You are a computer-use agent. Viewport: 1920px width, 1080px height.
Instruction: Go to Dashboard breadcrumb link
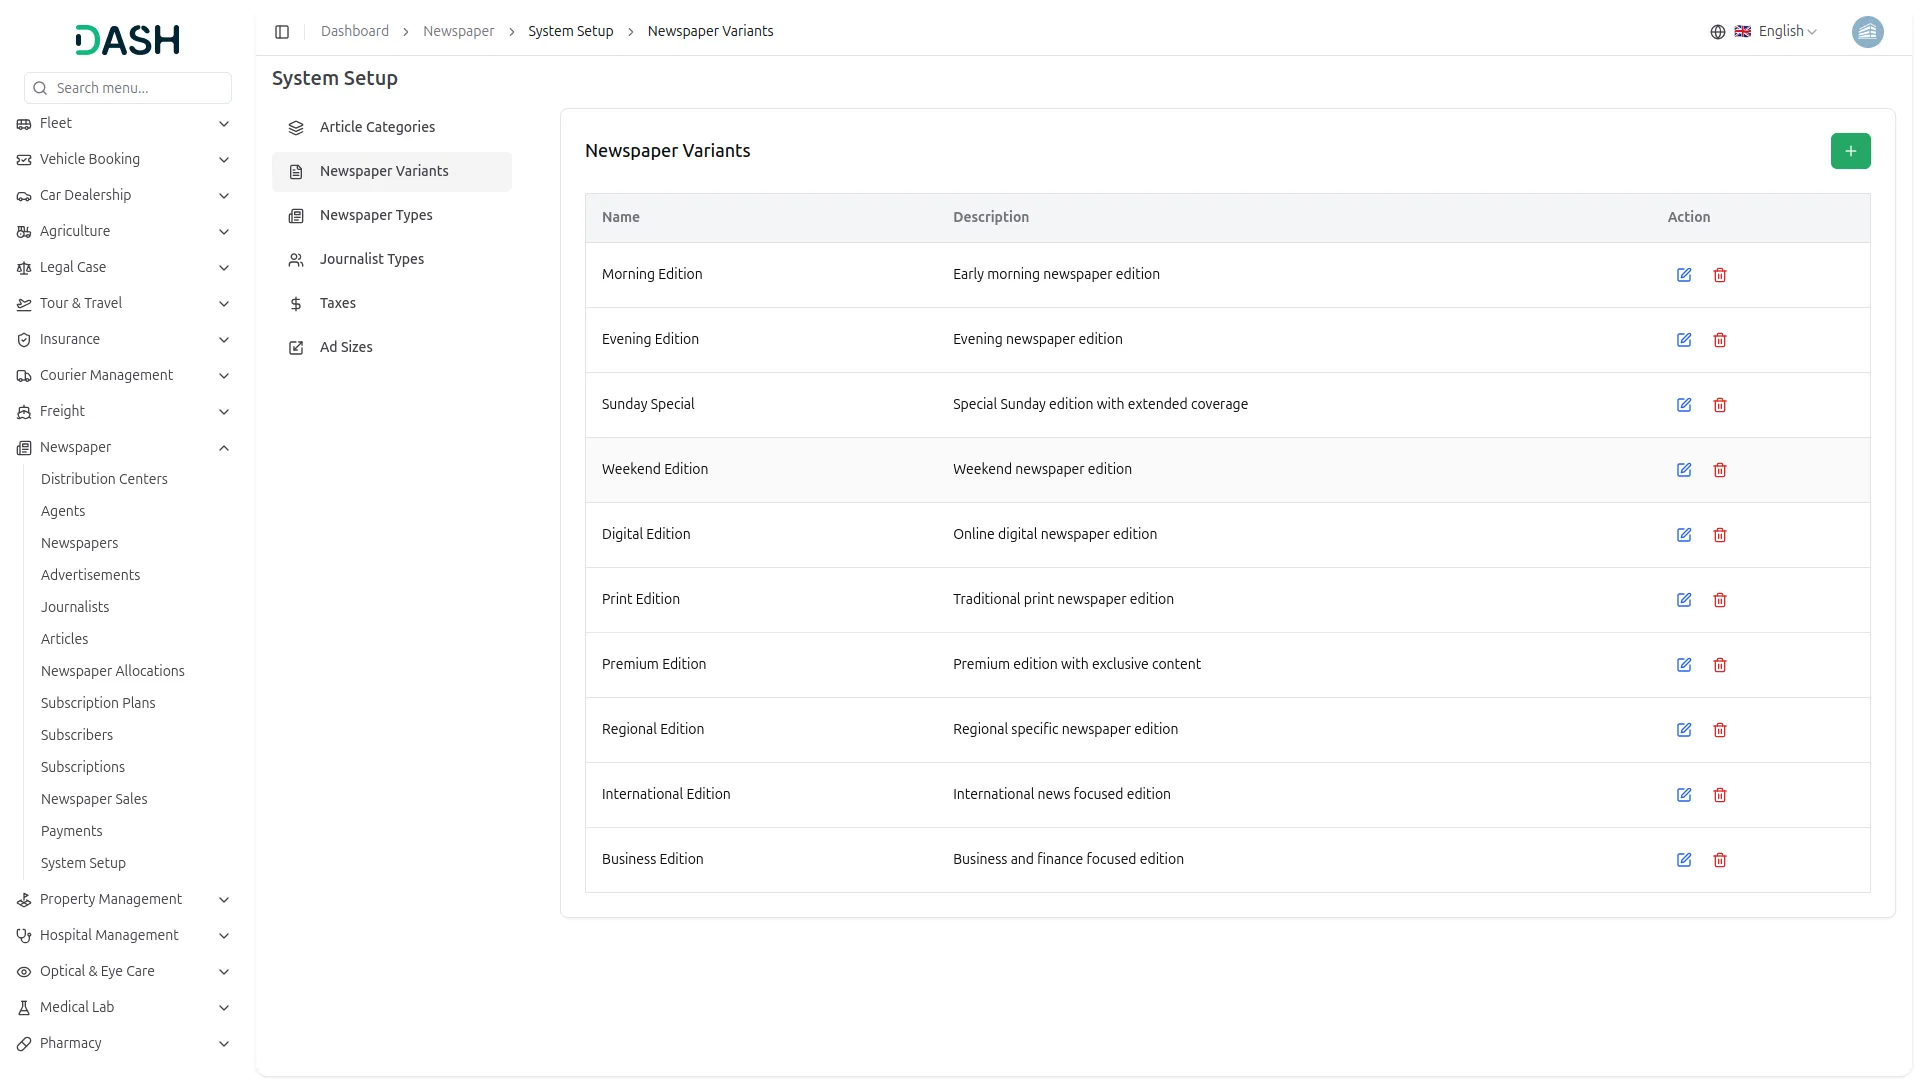pos(354,32)
